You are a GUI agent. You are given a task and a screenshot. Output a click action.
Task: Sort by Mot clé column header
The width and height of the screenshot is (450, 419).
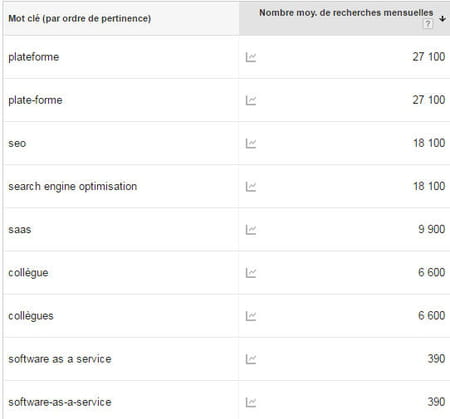click(80, 18)
